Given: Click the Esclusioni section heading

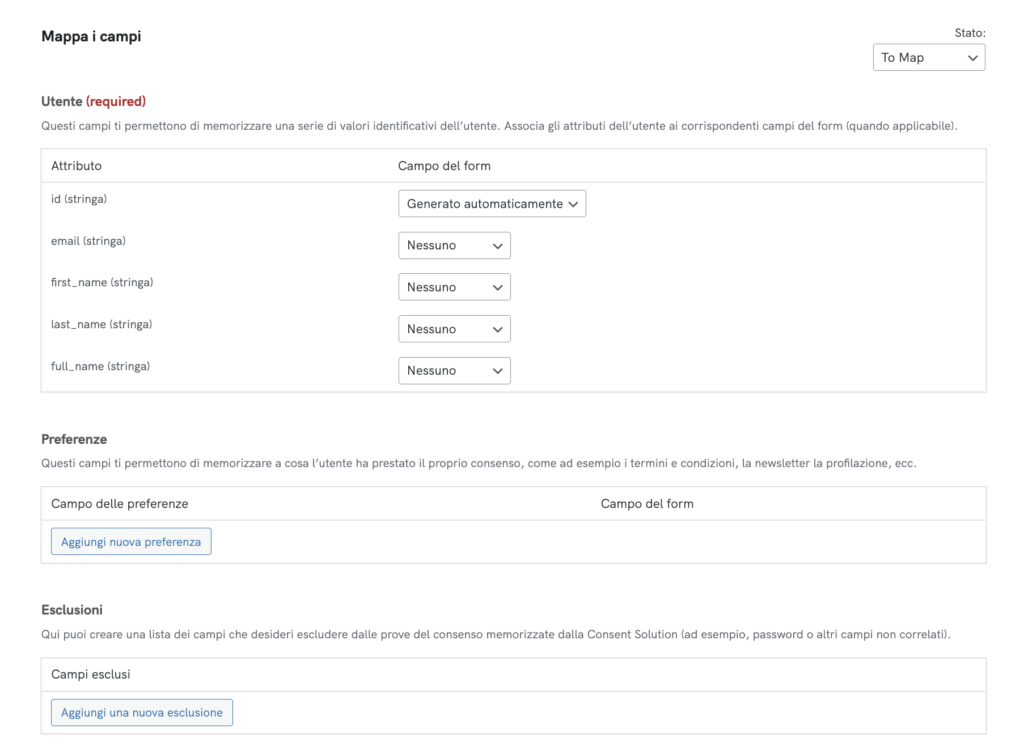Looking at the screenshot, I should tap(72, 609).
